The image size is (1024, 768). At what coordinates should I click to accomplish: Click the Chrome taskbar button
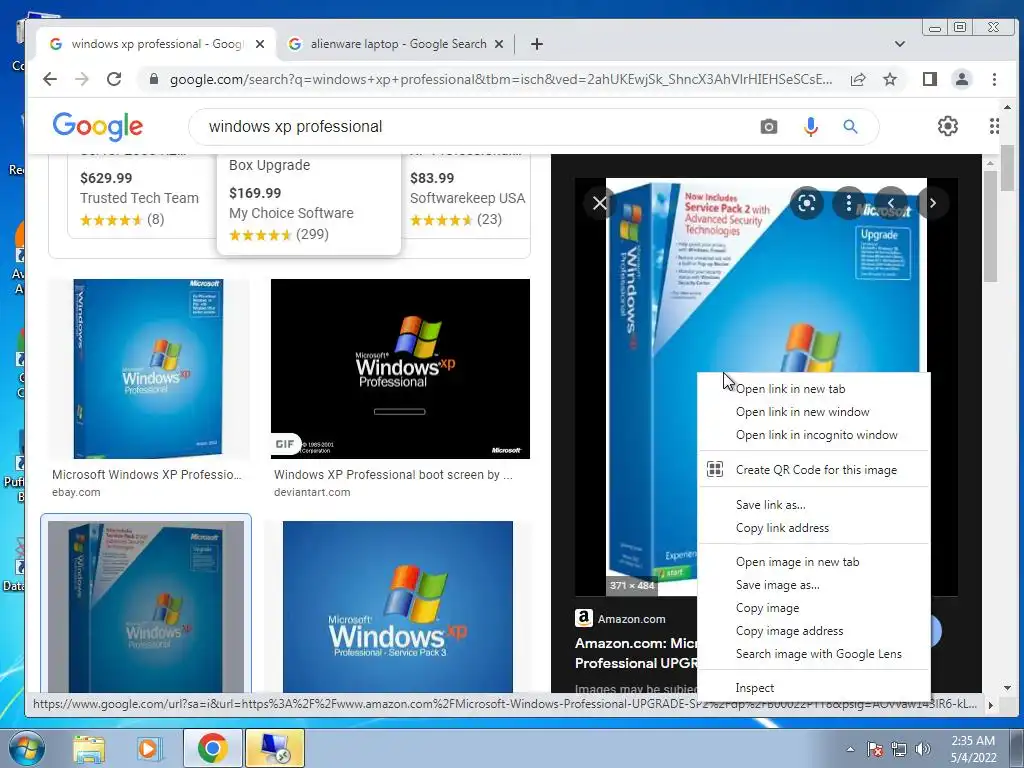click(212, 748)
